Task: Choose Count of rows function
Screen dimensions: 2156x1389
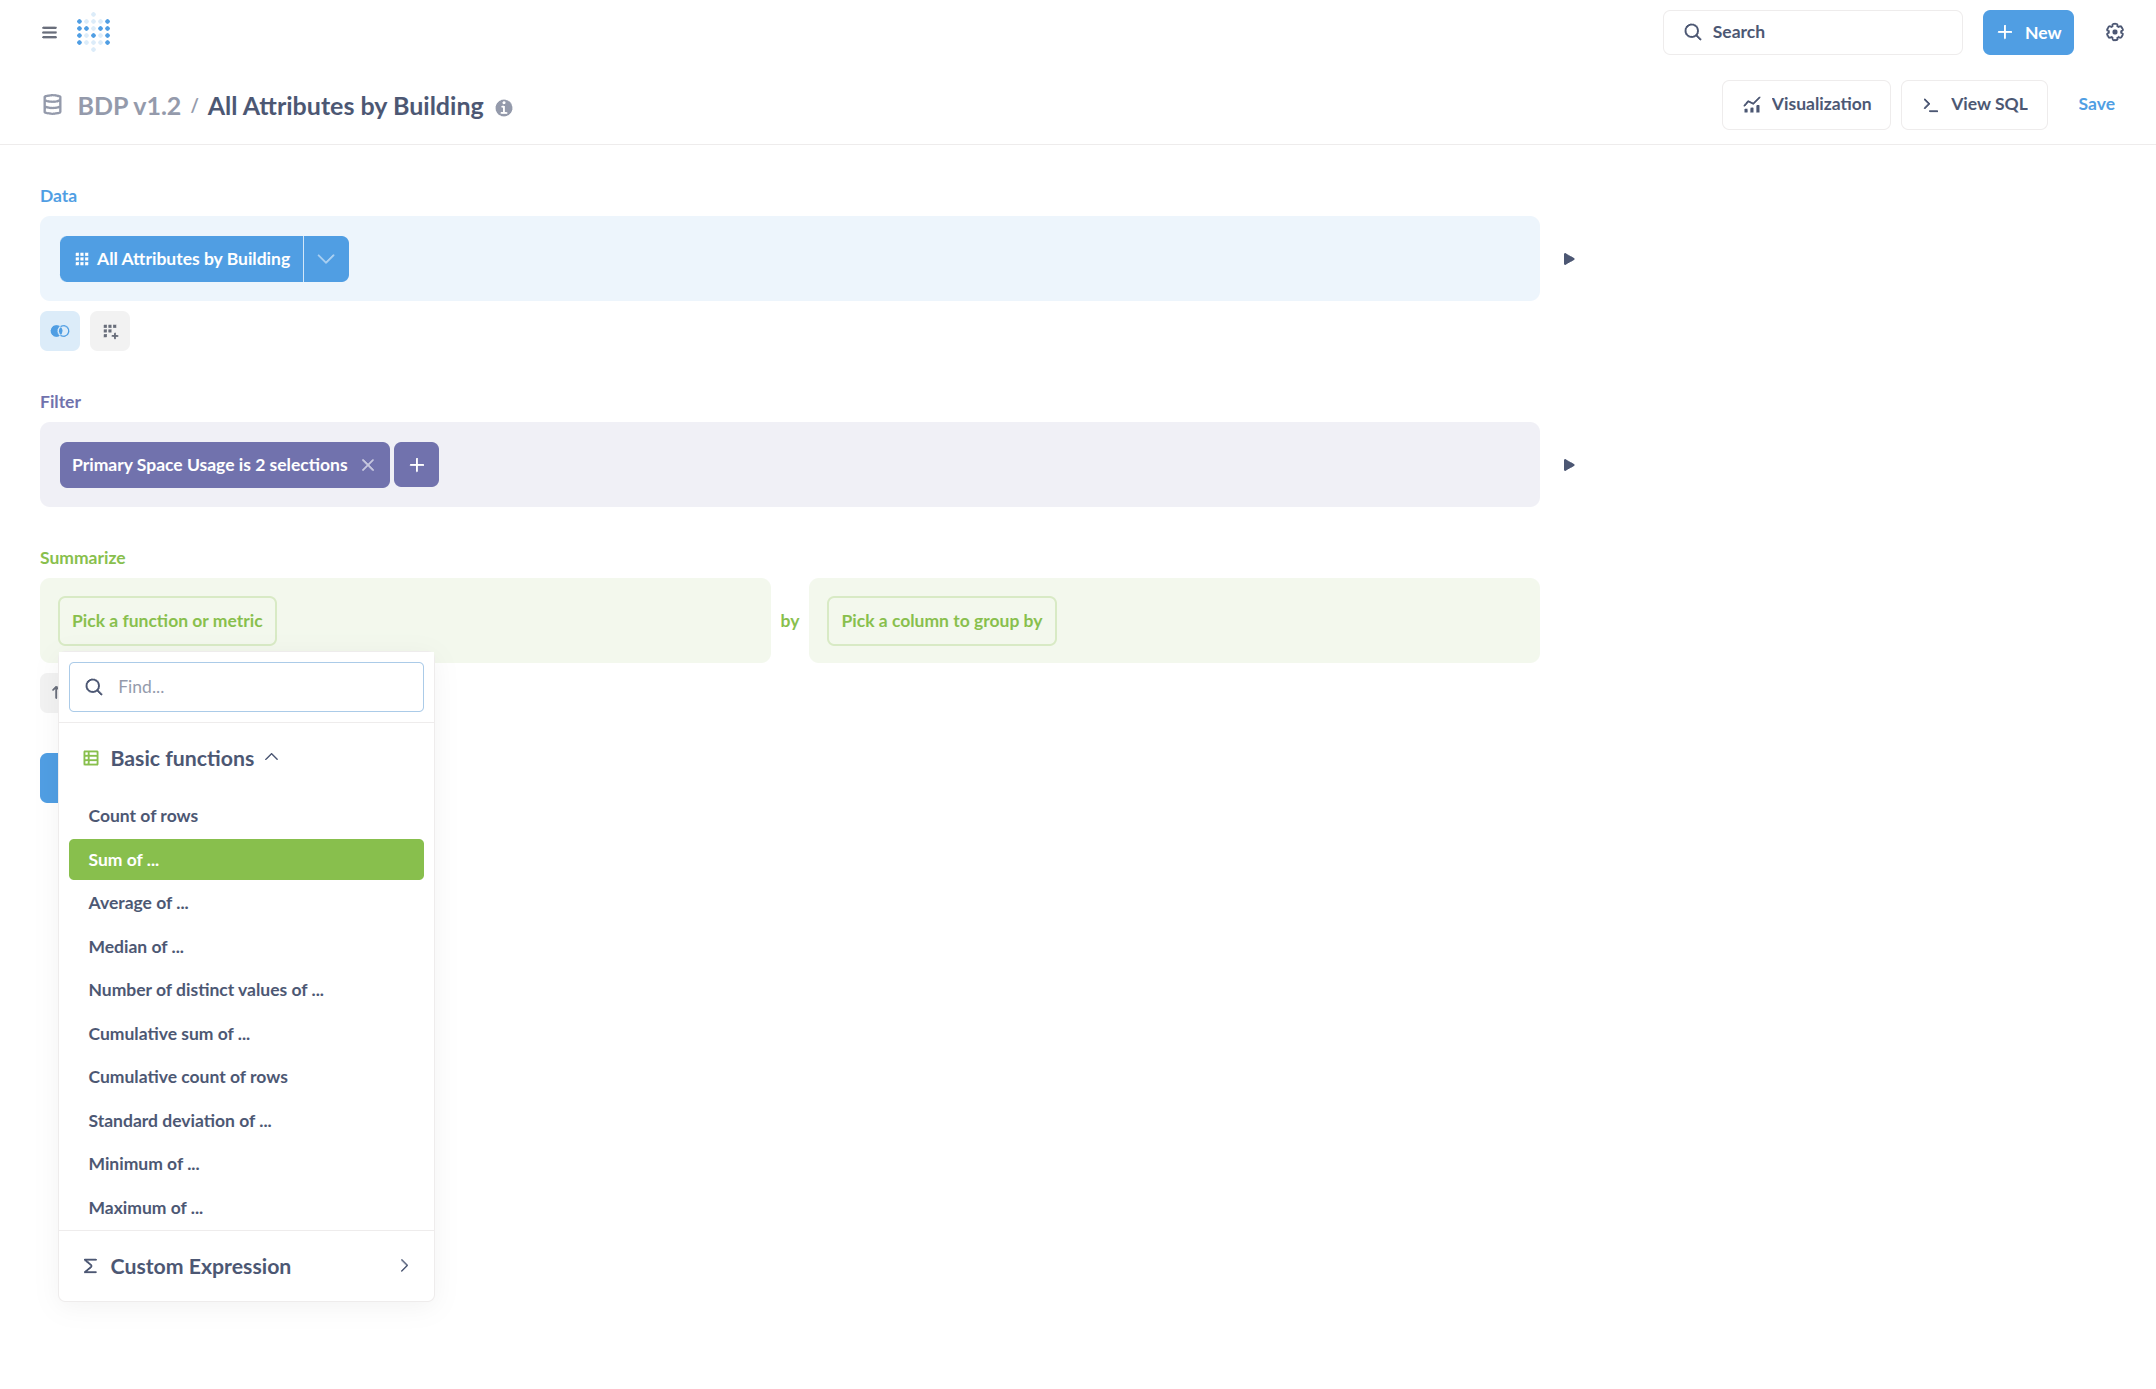Action: click(x=143, y=816)
